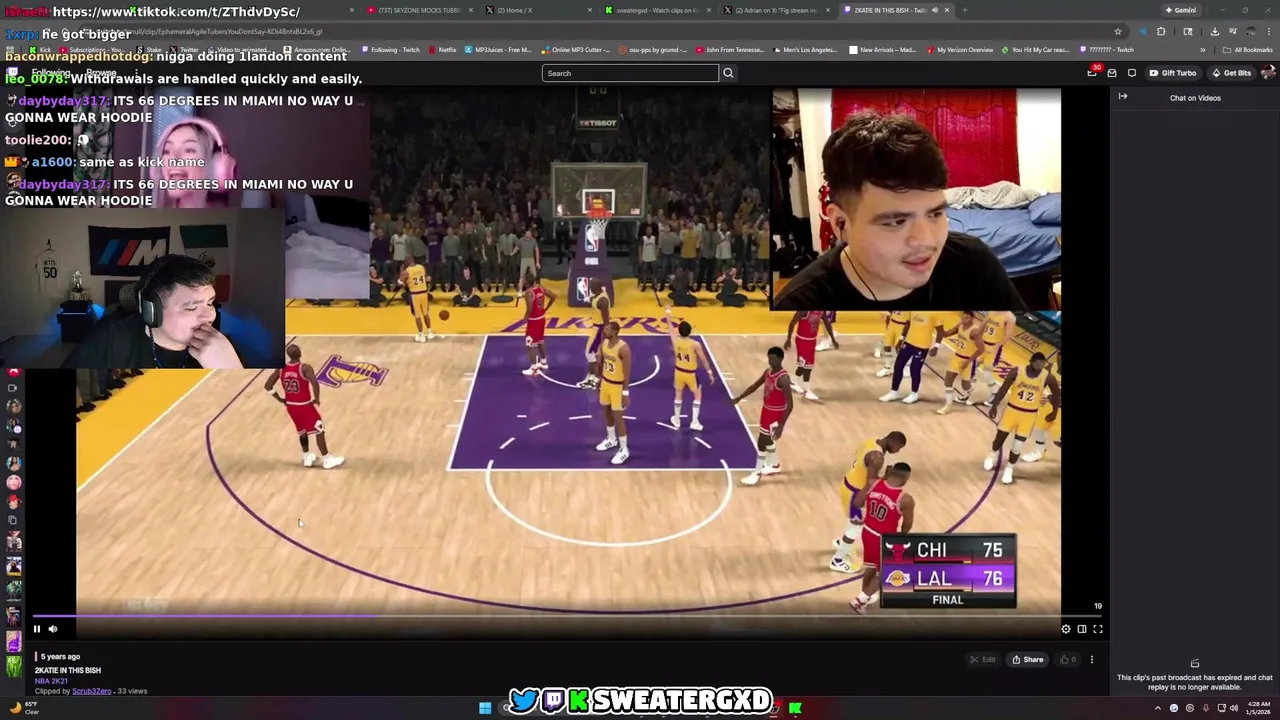Open the green Kick icon on taskbar
This screenshot has height=720, width=1280.
(x=795, y=708)
